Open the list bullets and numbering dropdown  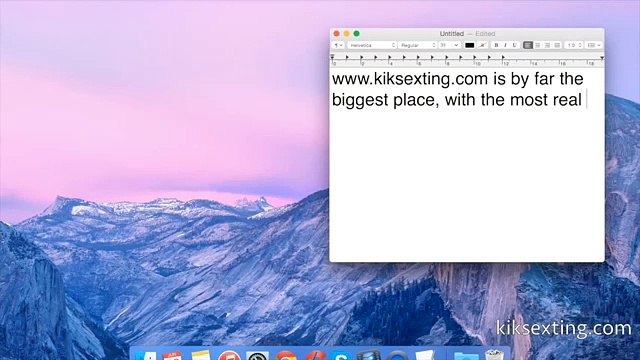(593, 45)
